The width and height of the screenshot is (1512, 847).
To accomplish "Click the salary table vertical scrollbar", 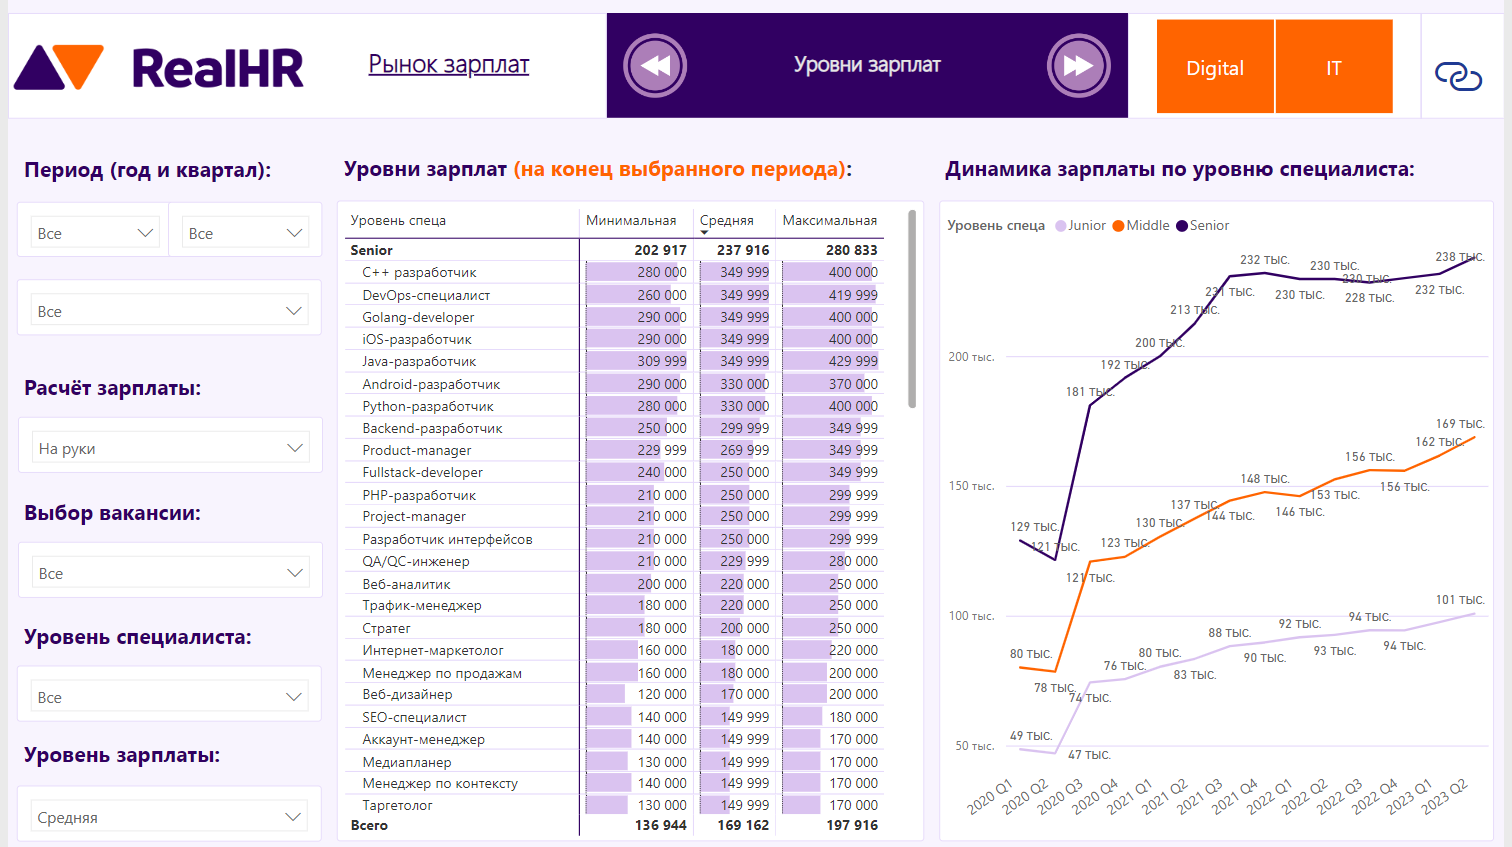I will coord(912,308).
